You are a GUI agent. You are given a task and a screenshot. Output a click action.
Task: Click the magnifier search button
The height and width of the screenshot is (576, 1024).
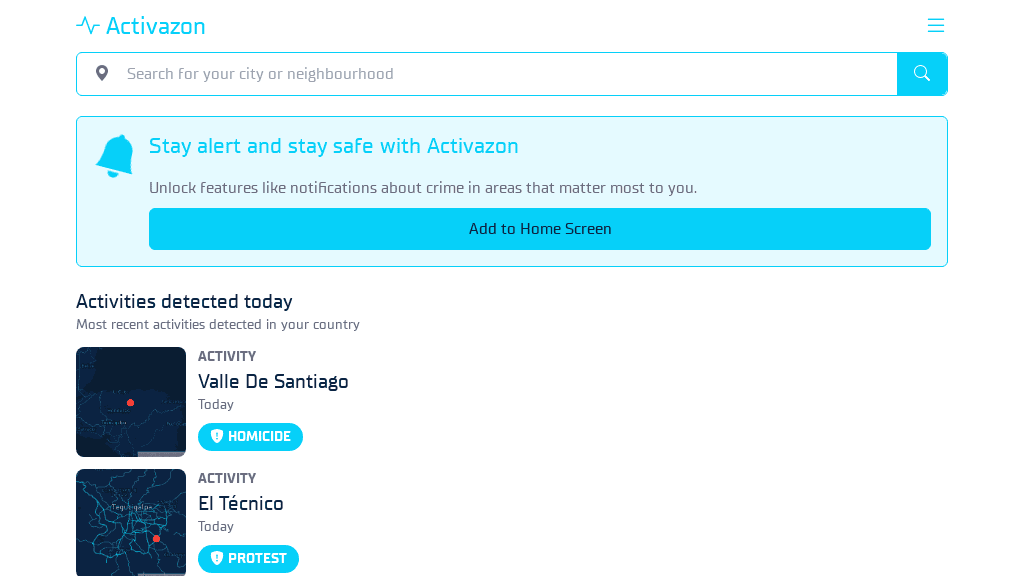pos(921,74)
